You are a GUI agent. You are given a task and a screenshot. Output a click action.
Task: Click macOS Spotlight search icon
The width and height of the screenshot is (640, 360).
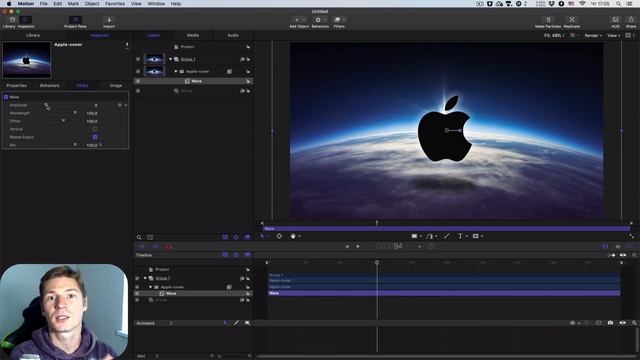pos(618,4)
